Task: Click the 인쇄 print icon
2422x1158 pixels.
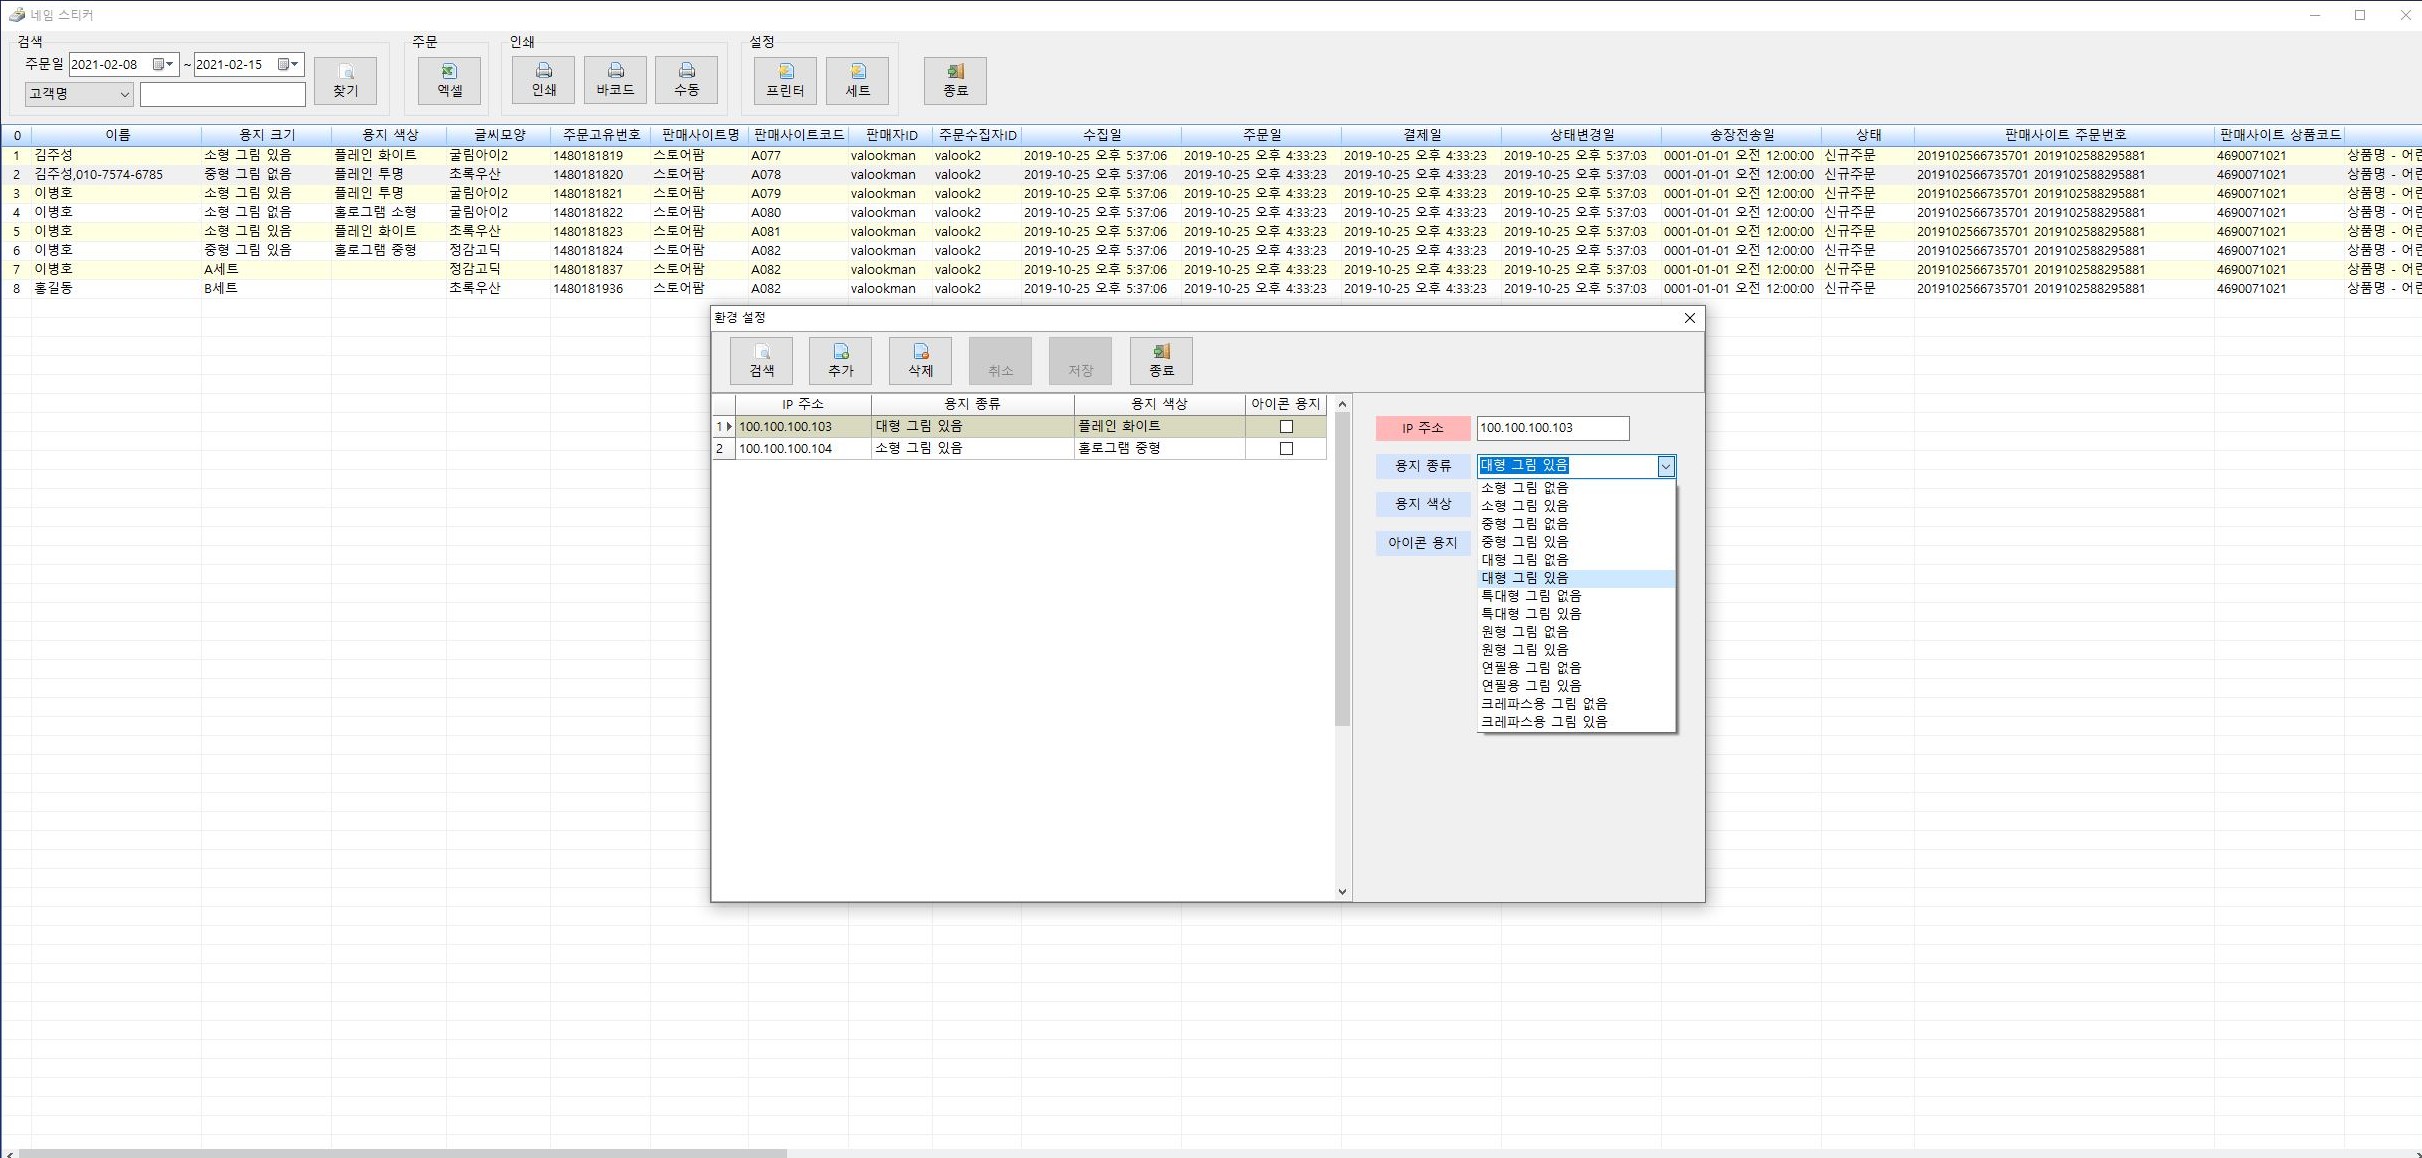Action: tap(543, 80)
